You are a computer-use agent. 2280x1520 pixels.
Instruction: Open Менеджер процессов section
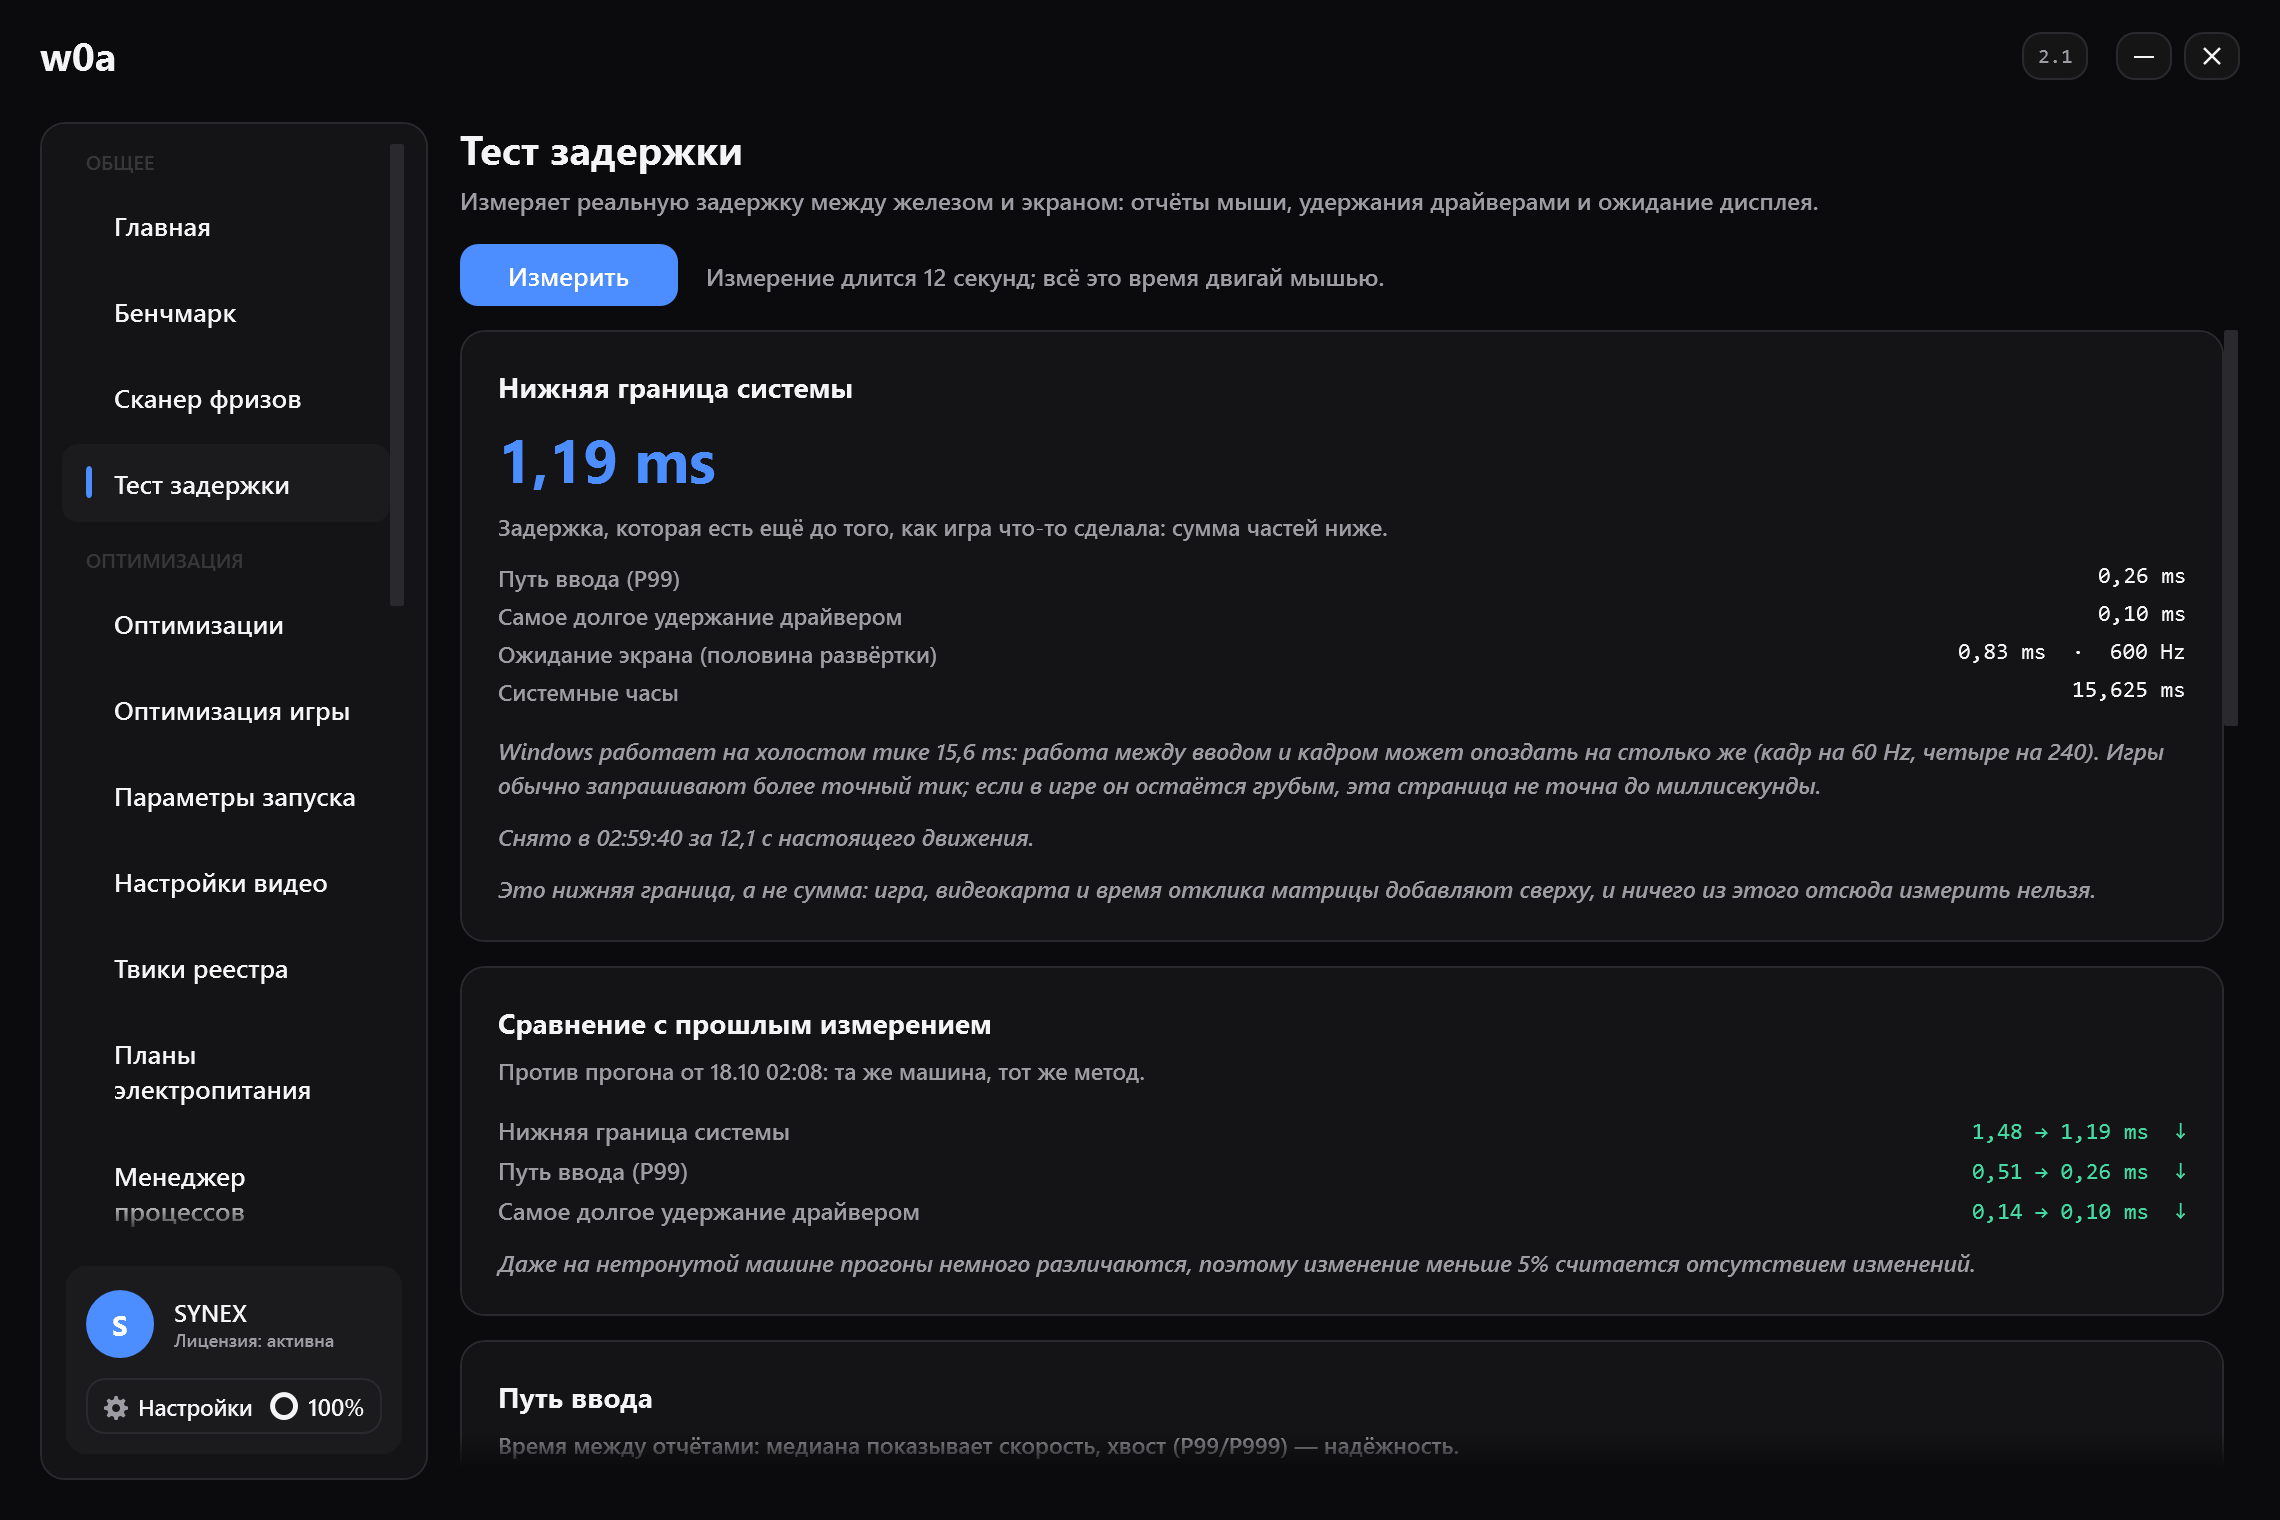(x=225, y=1194)
